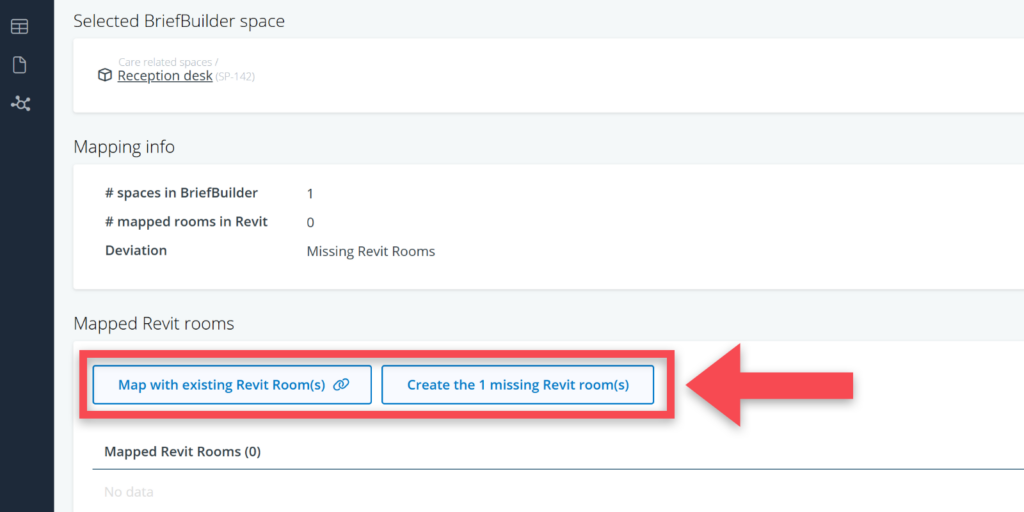The height and width of the screenshot is (512, 1024).
Task: Select the # mapped rooms in Revit label
Action: pyautogui.click(x=186, y=222)
